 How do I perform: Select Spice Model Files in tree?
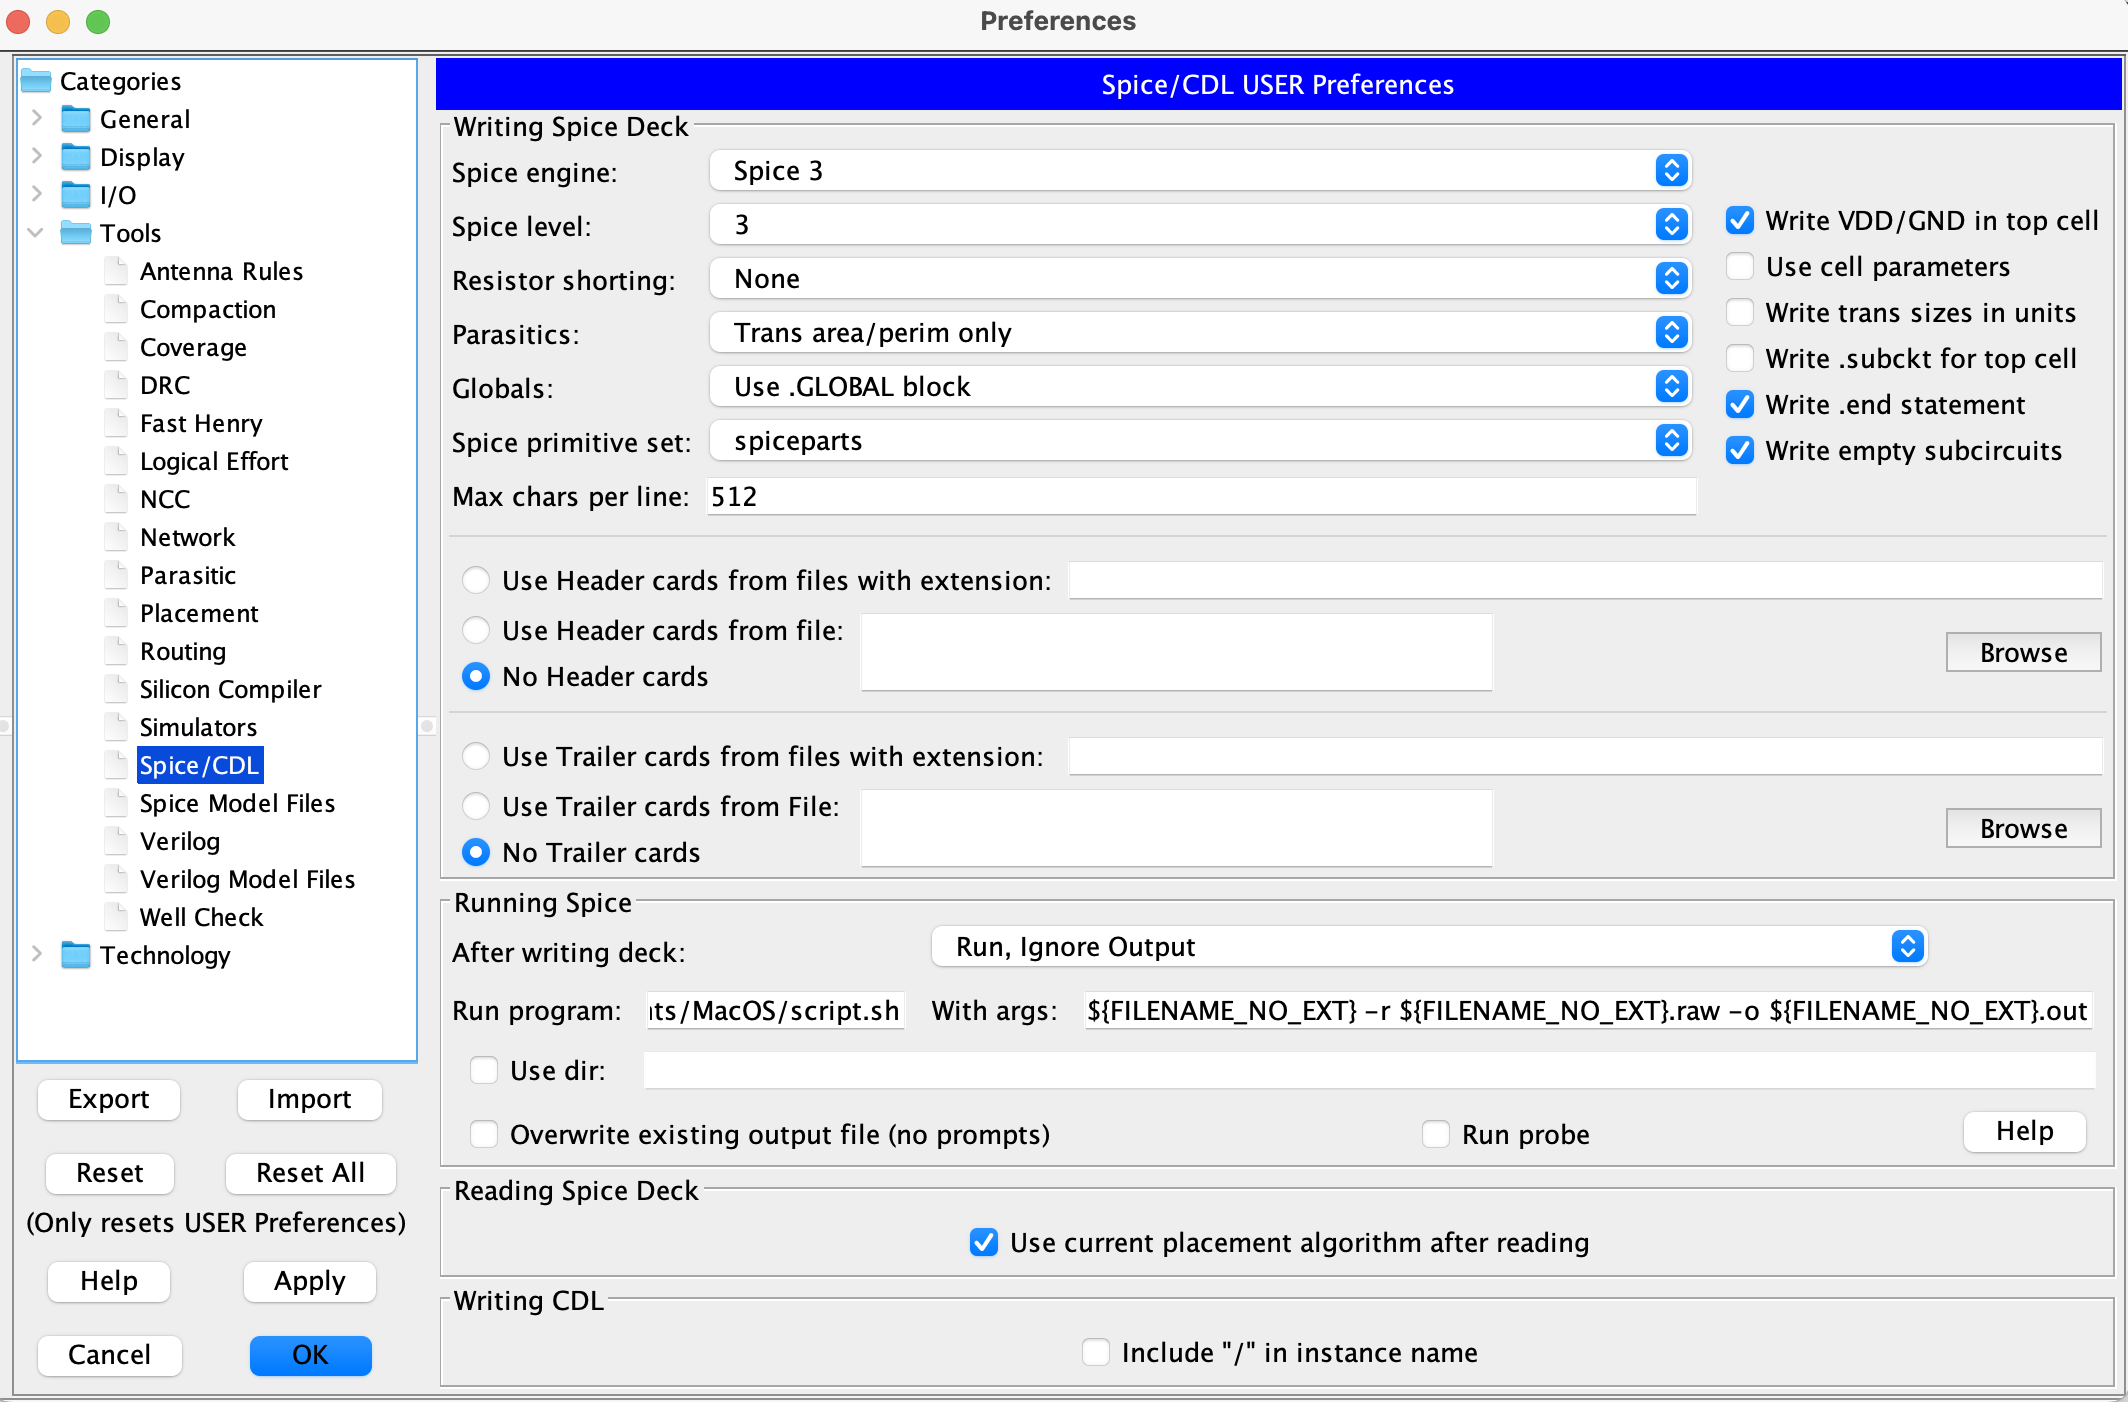pyautogui.click(x=237, y=803)
